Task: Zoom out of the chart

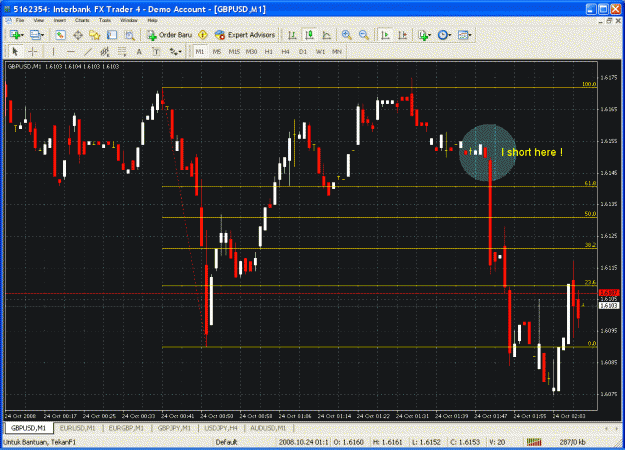Action: coord(364,35)
